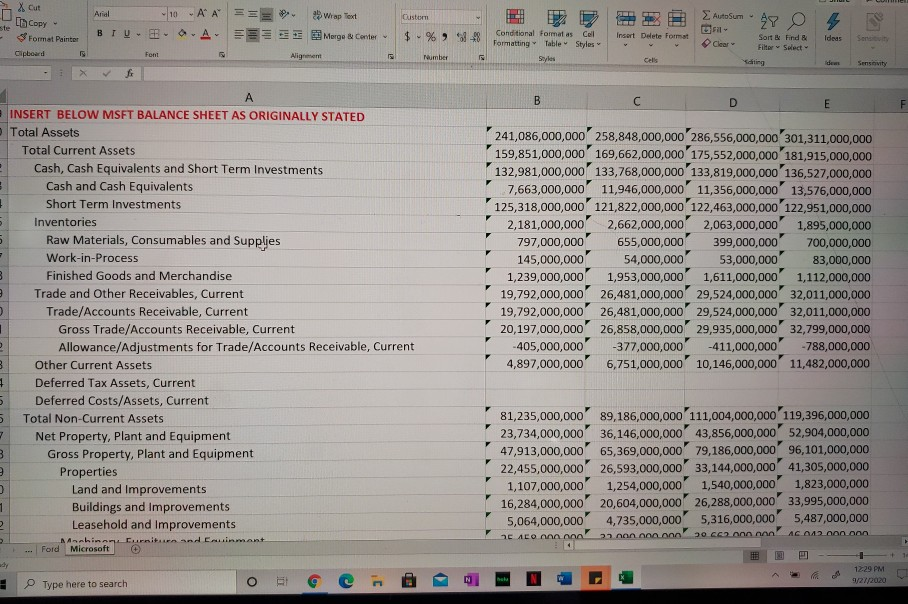Click the Fill Color paint bucket
This screenshot has width=908, height=604.
point(182,35)
